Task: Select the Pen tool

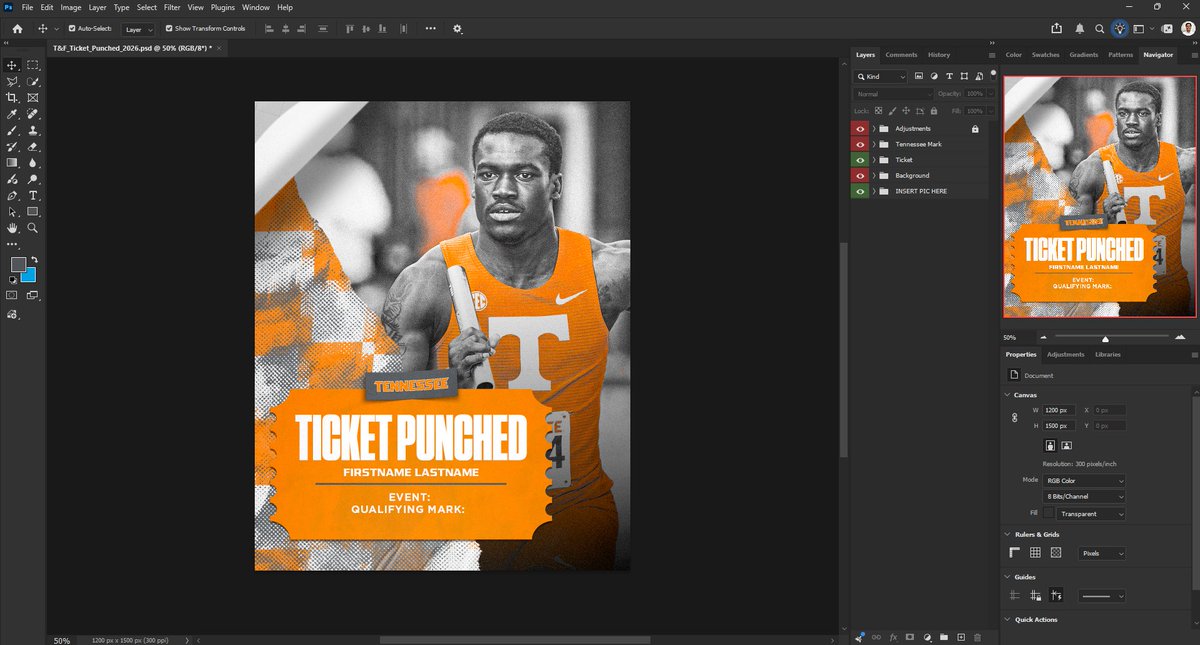Action: point(12,195)
